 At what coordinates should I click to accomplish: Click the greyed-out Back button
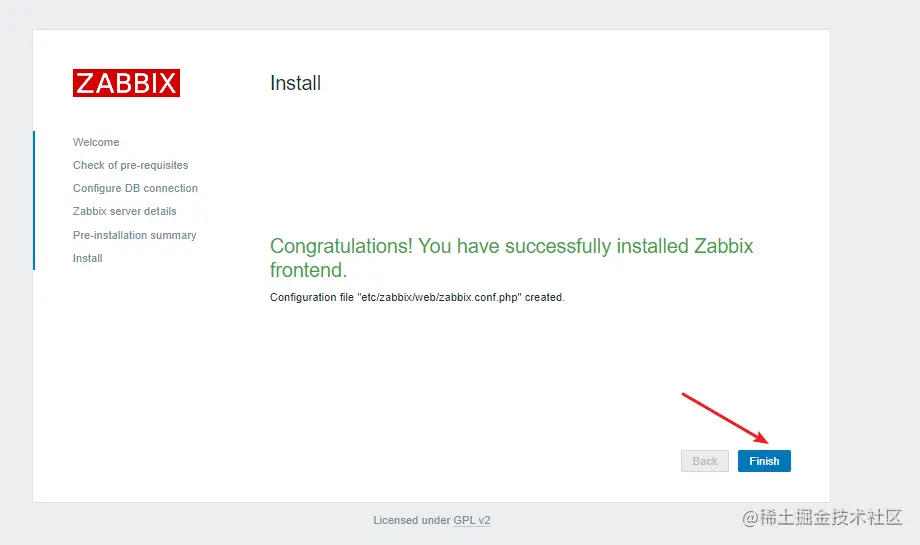705,461
